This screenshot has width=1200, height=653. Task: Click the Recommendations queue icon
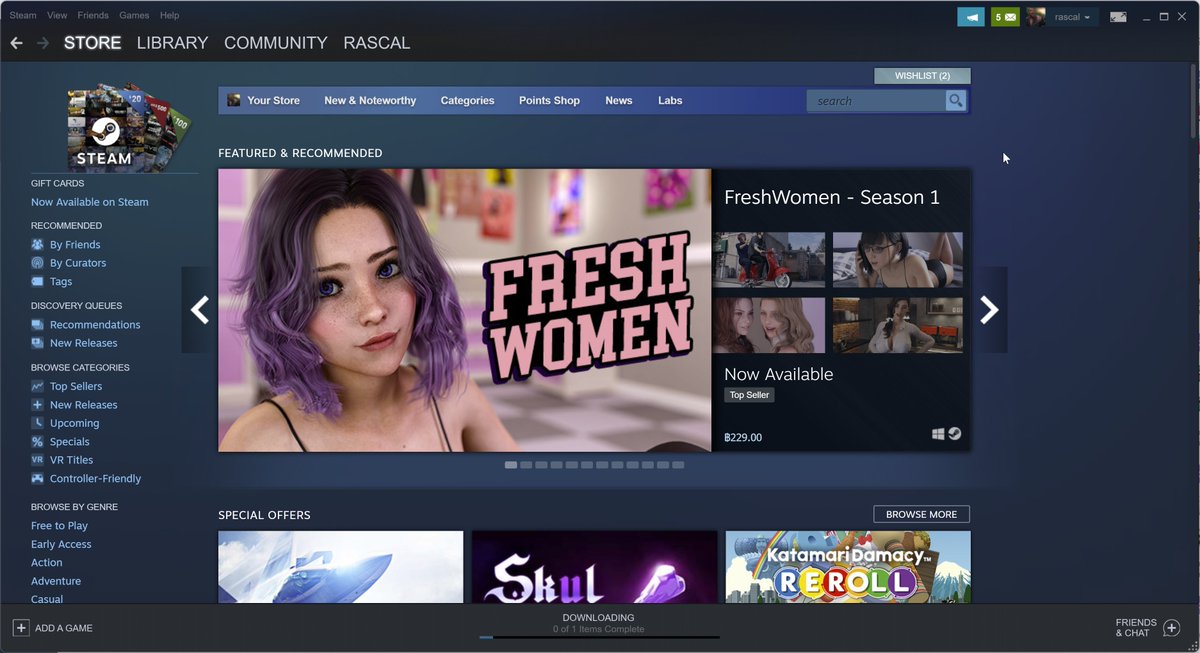(37, 325)
